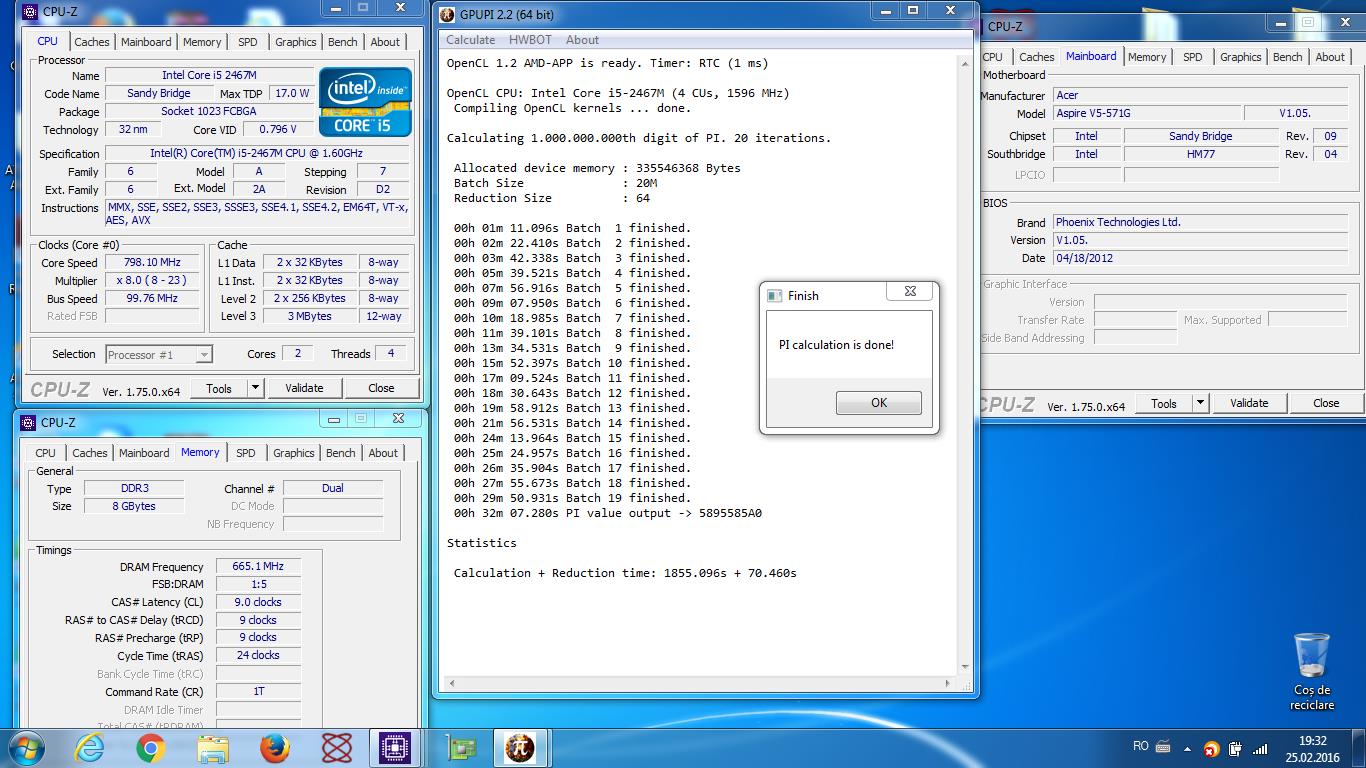1366x768 pixels.
Task: Open Memory tab in top-left CPU-Z
Action: 202,42
